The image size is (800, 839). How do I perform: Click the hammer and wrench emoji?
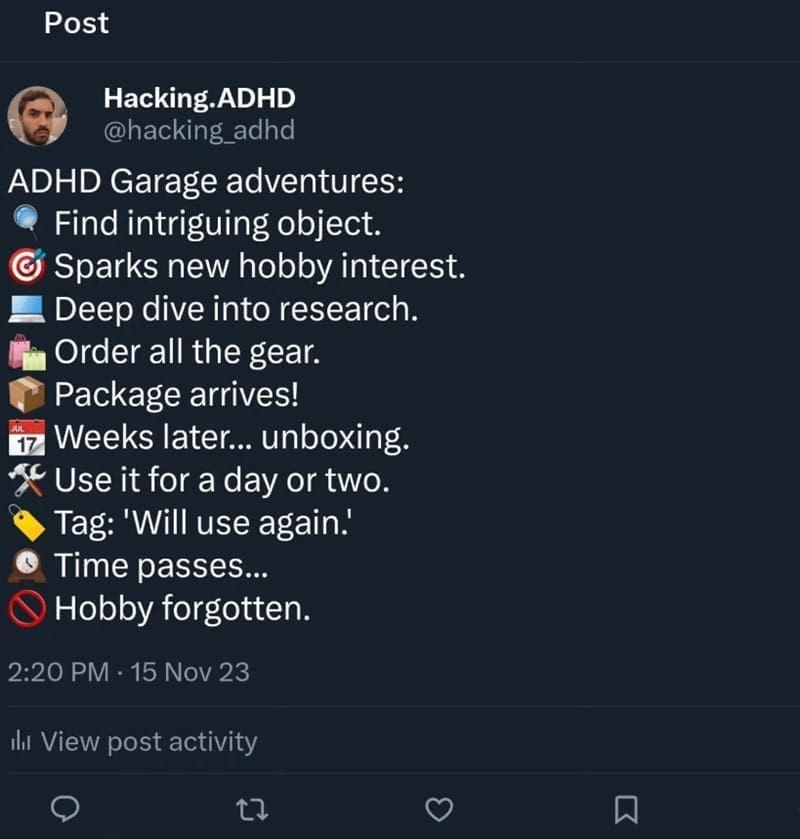(27, 481)
